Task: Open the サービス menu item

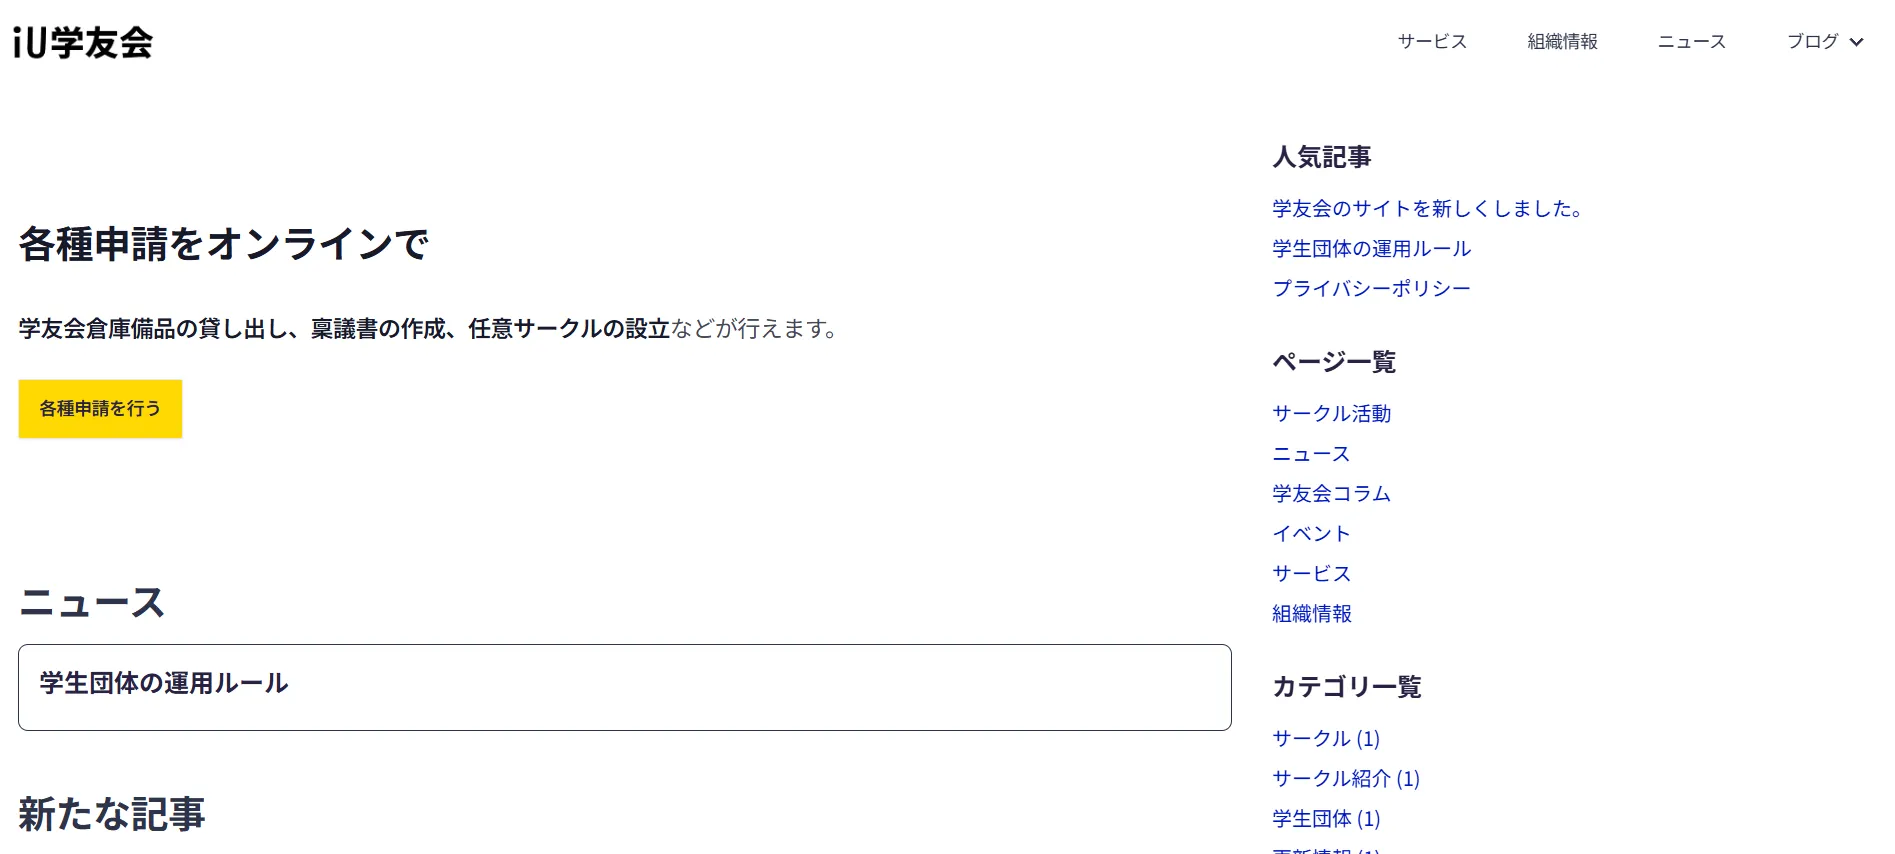Action: pyautogui.click(x=1432, y=42)
